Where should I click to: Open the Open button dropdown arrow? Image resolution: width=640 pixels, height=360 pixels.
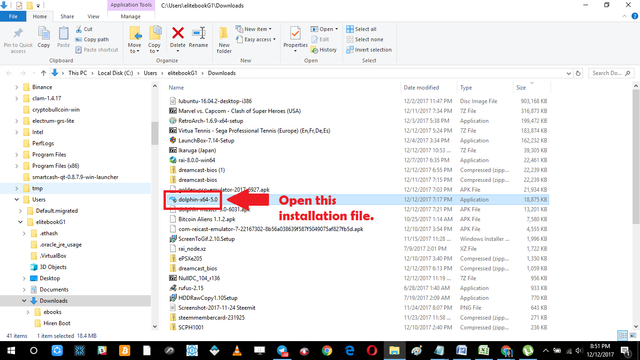point(336,29)
